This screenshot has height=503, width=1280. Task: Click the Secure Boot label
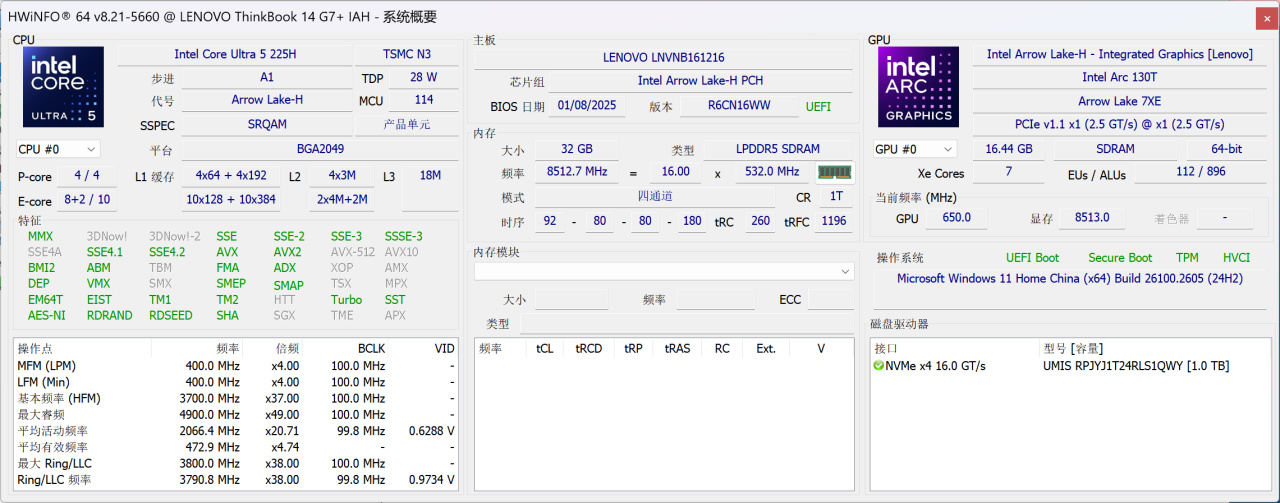[1120, 258]
